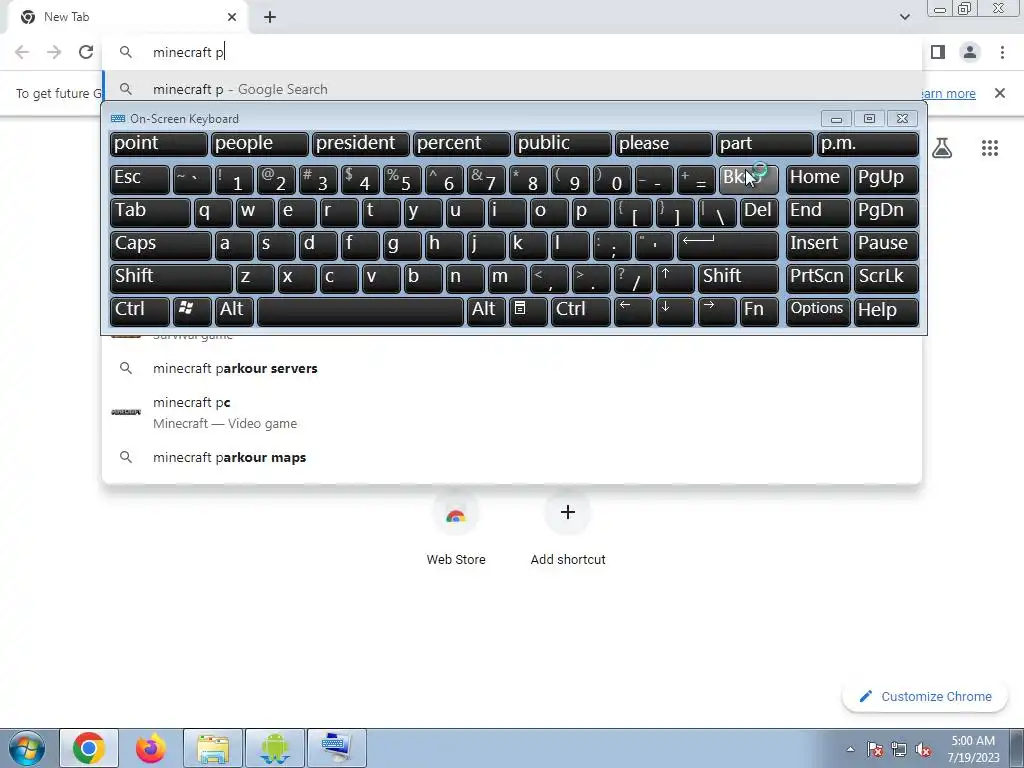Click the Del key on keyboard
The width and height of the screenshot is (1024, 768).
[759, 212]
